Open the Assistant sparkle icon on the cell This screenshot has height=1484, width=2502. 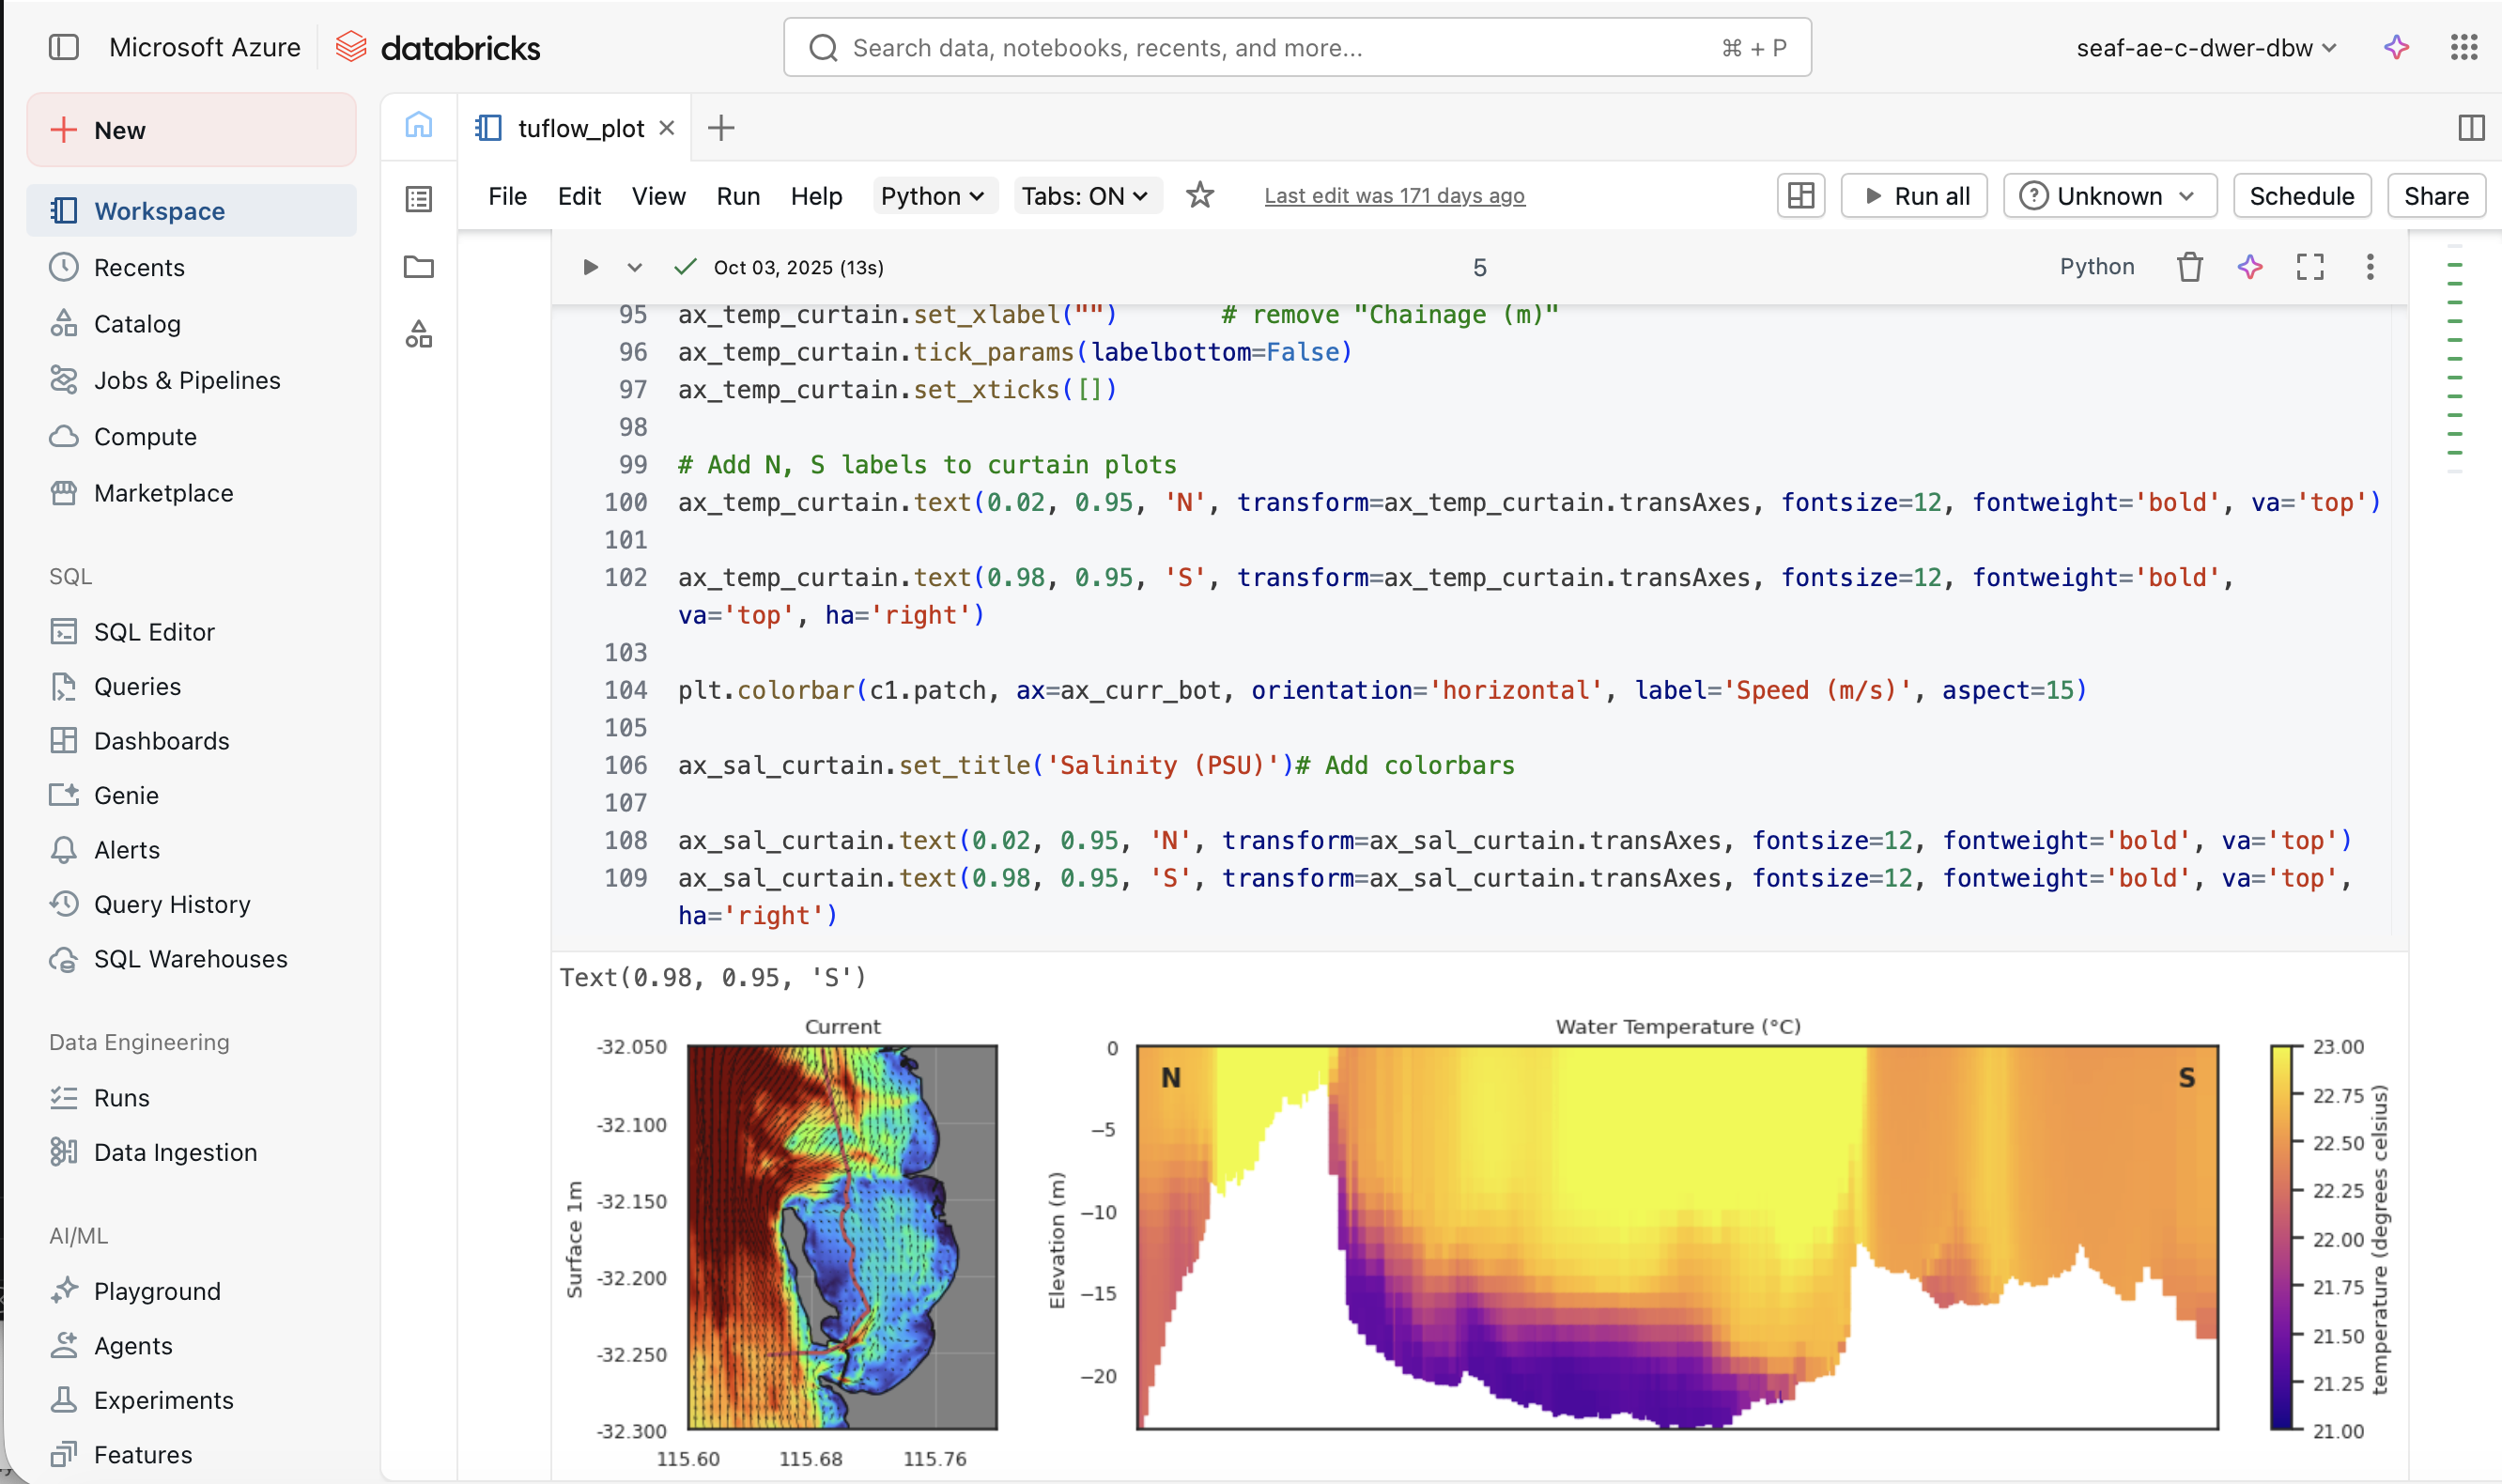pyautogui.click(x=2249, y=267)
